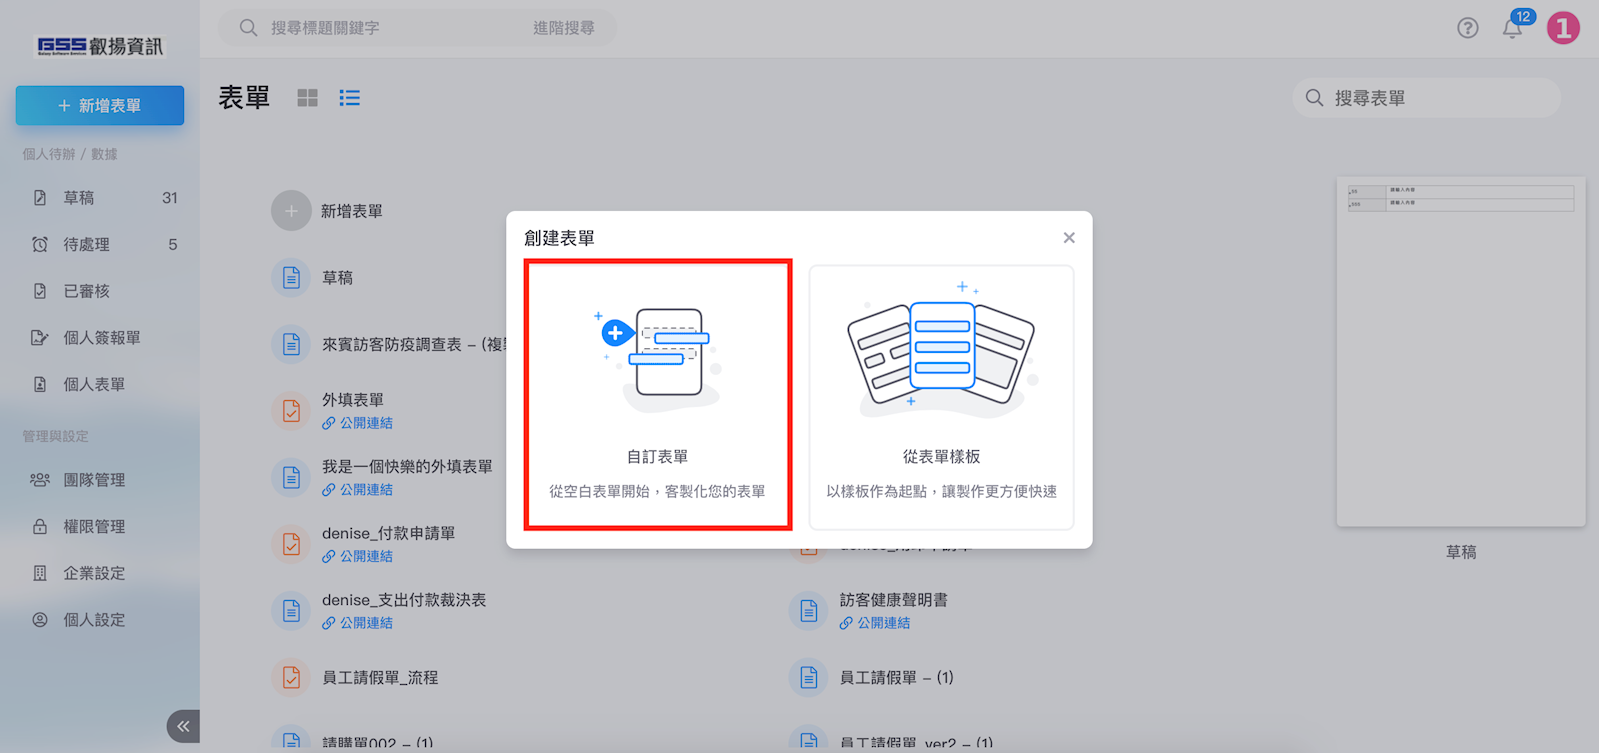Switch to grid view layout
Screen dimensions: 1599x753
pyautogui.click(x=308, y=98)
